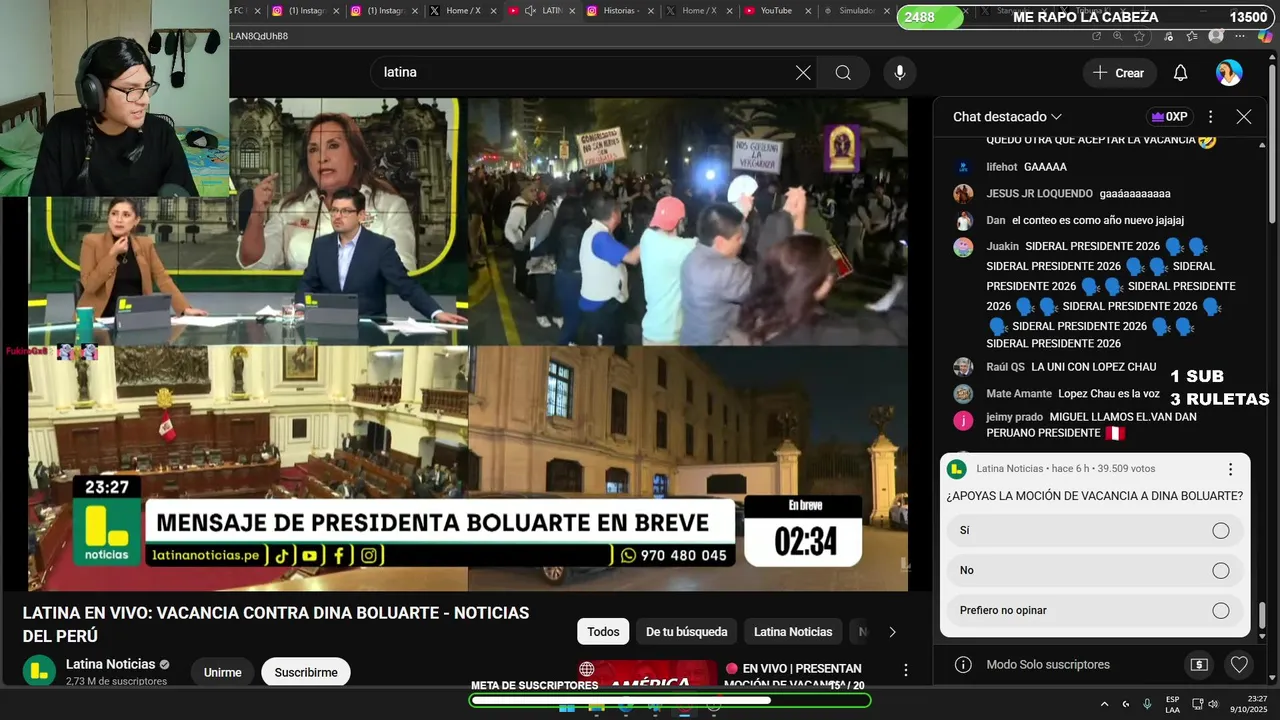Expand the Chat destacado mode dropdown

1007,117
